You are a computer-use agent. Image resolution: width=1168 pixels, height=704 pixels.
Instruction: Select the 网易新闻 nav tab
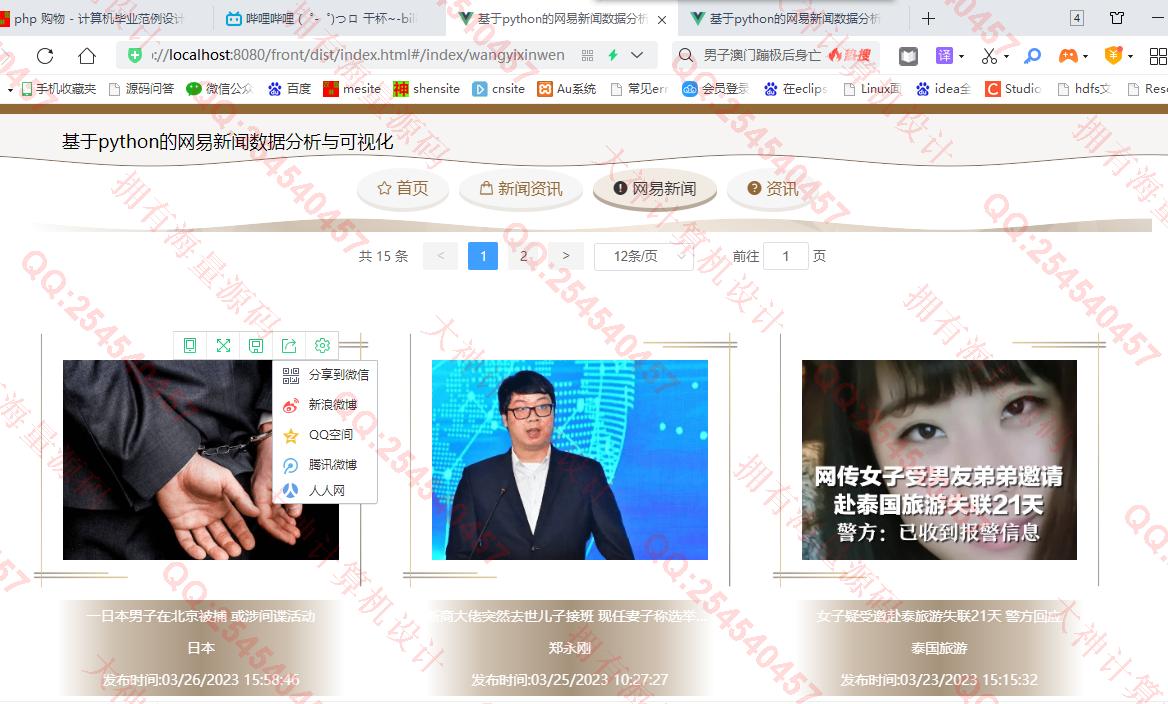pos(655,189)
